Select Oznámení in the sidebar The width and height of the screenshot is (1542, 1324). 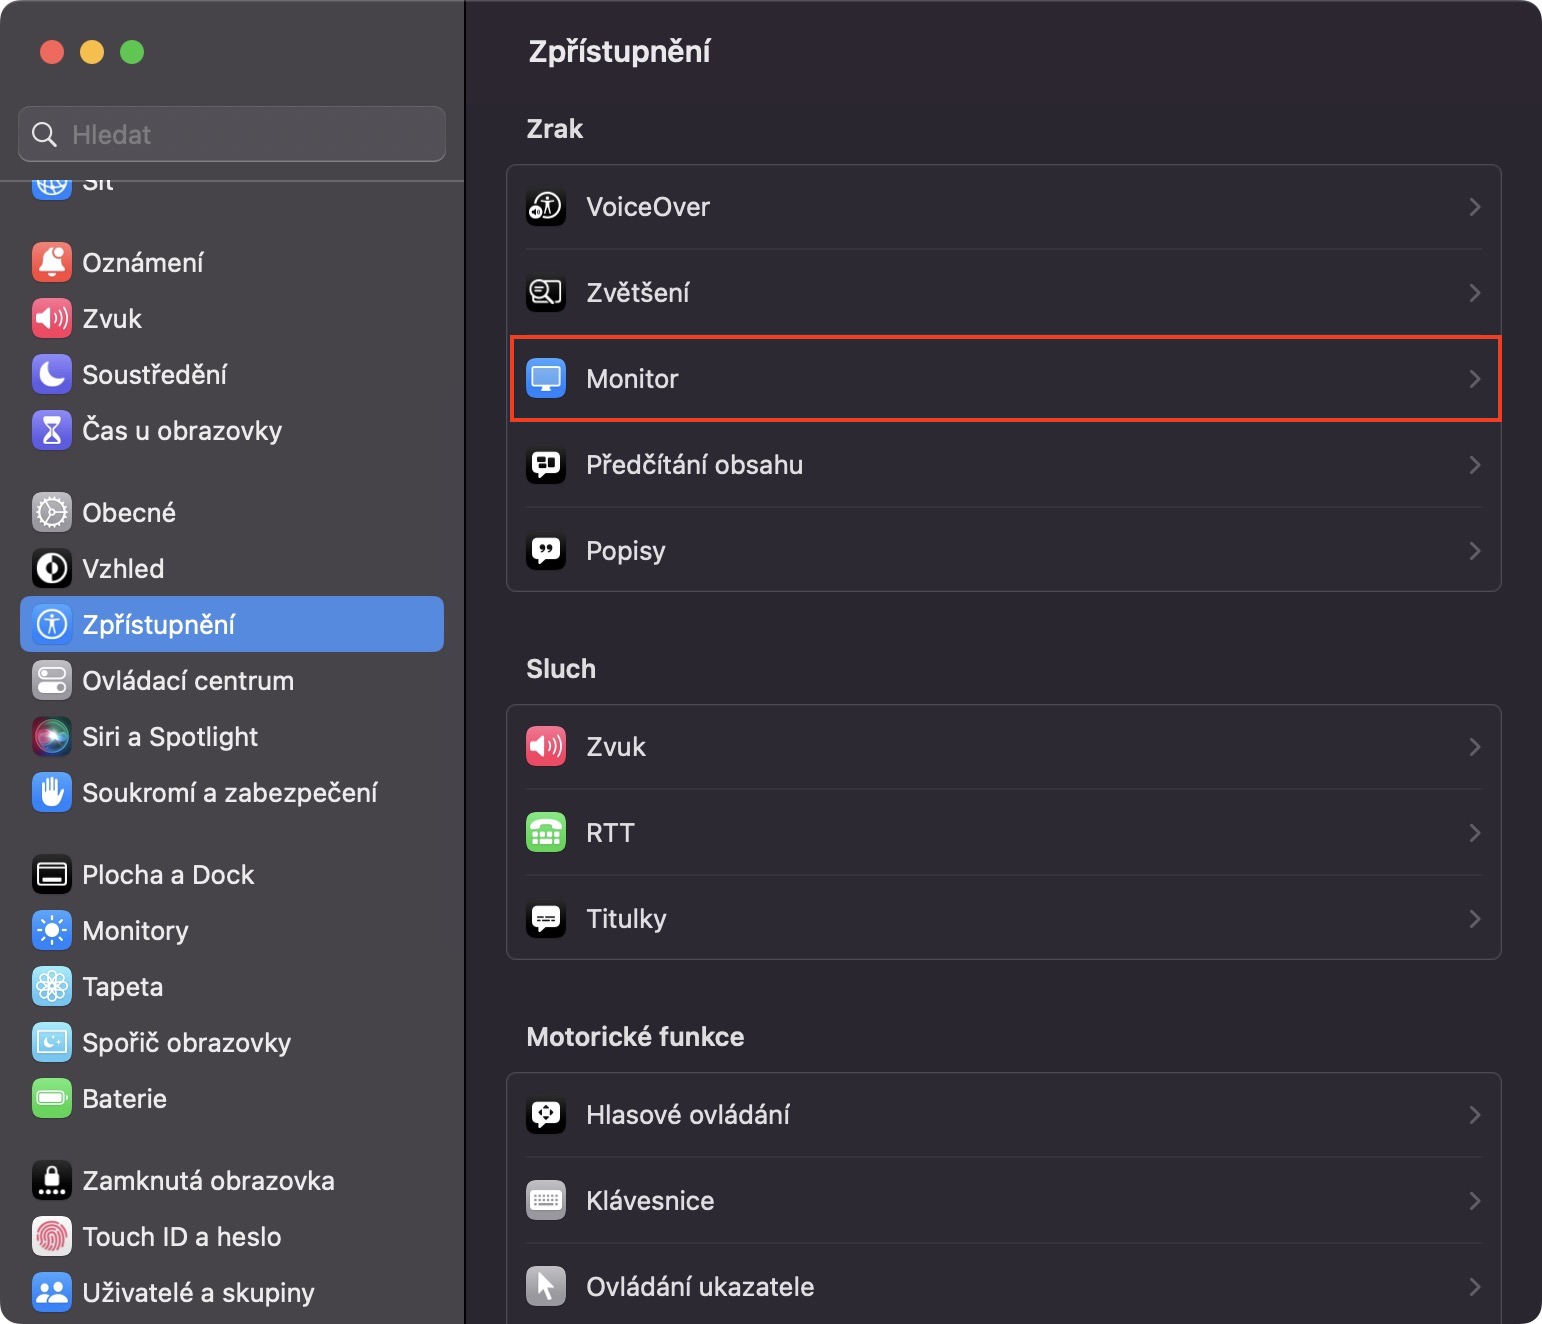142,263
